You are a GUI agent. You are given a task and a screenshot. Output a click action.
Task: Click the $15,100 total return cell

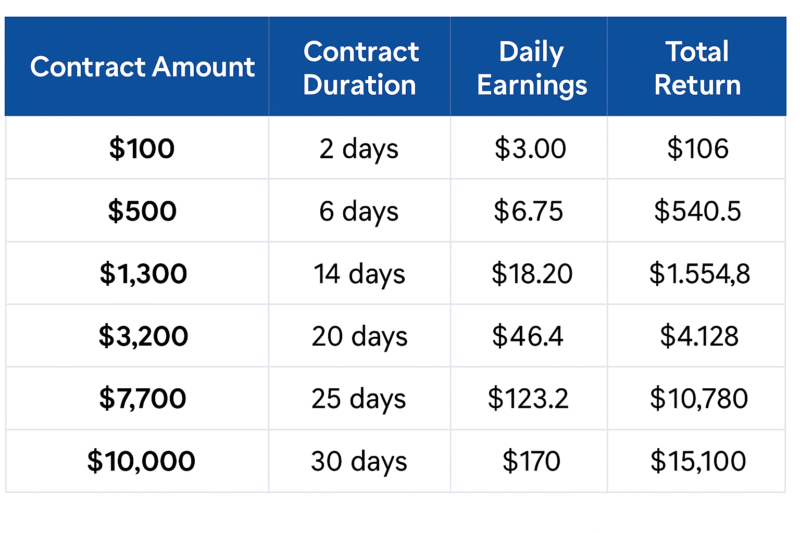[698, 461]
